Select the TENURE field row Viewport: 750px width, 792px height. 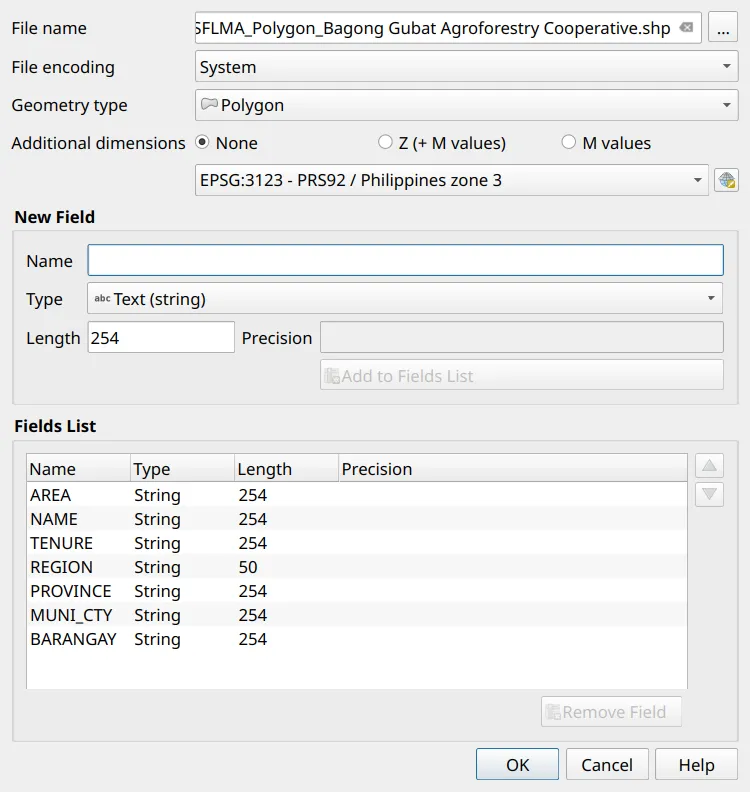point(357,543)
